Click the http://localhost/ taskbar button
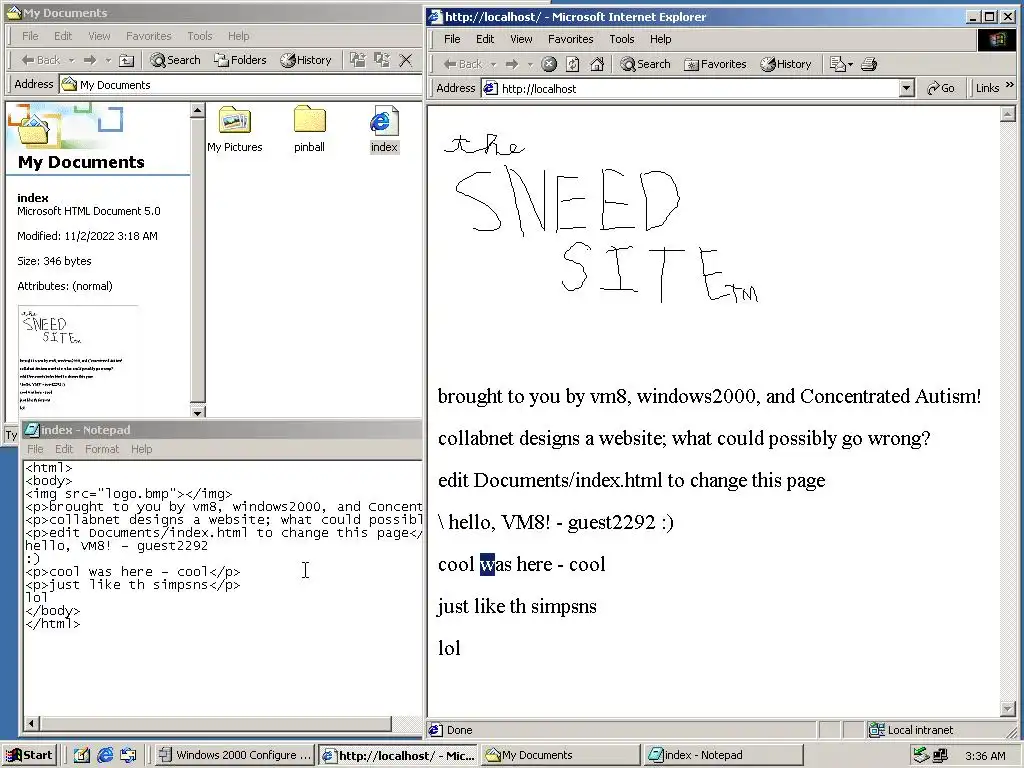This screenshot has width=1024, height=768. (x=399, y=755)
